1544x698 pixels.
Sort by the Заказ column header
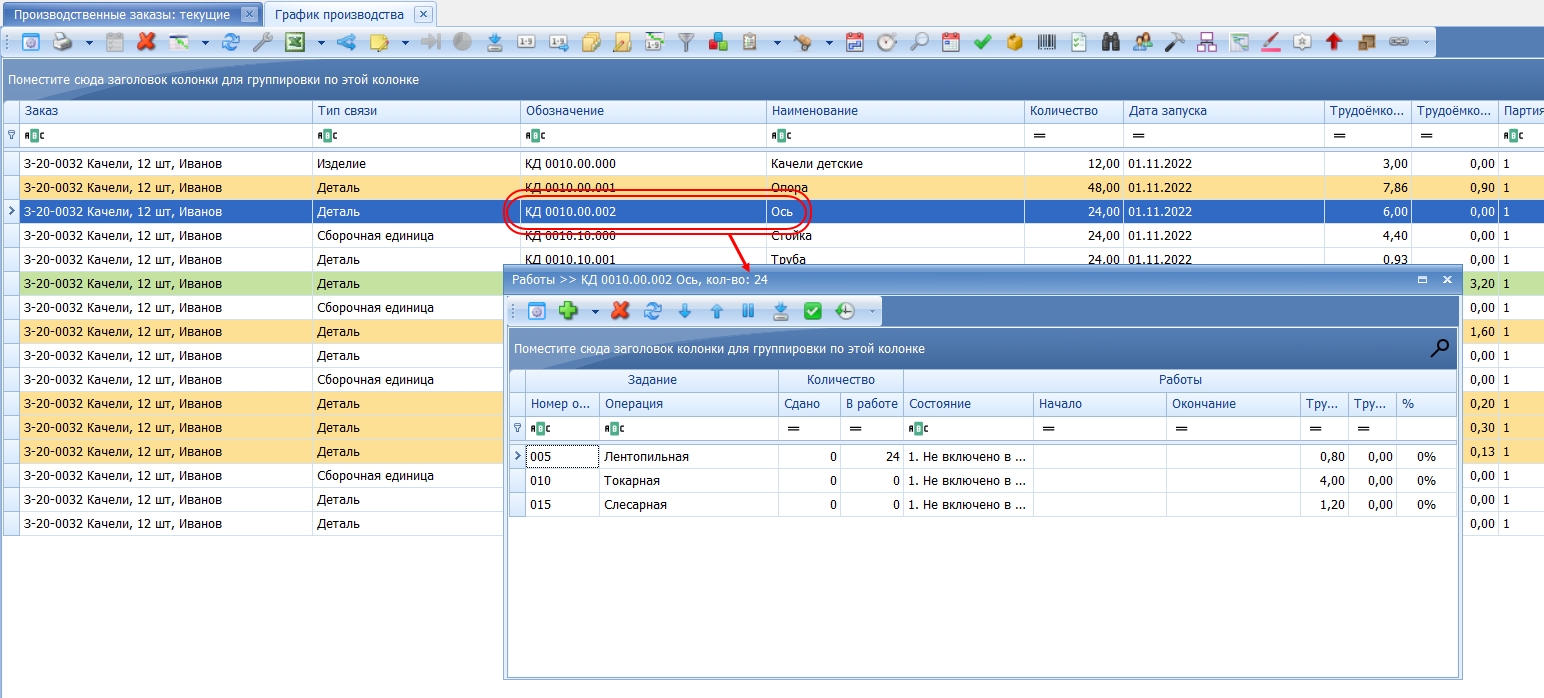pyautogui.click(x=166, y=111)
